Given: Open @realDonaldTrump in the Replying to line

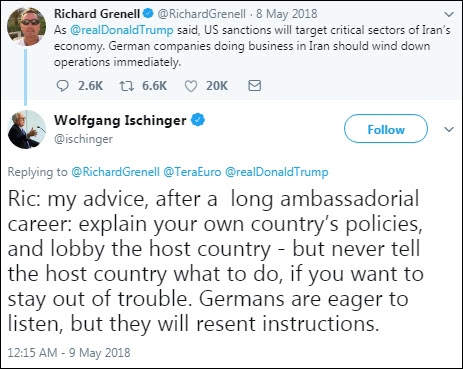Looking at the screenshot, I should point(277,172).
